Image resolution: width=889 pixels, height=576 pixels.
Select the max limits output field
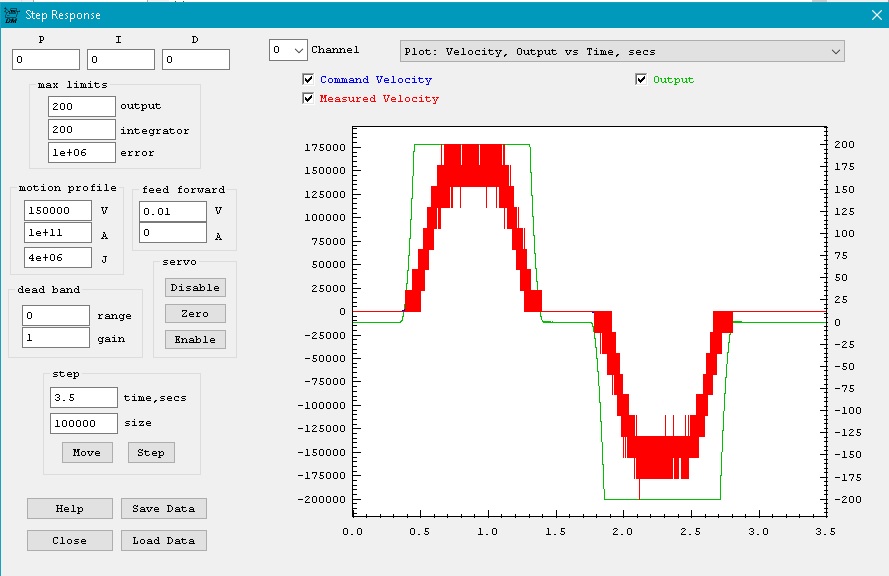coord(82,106)
